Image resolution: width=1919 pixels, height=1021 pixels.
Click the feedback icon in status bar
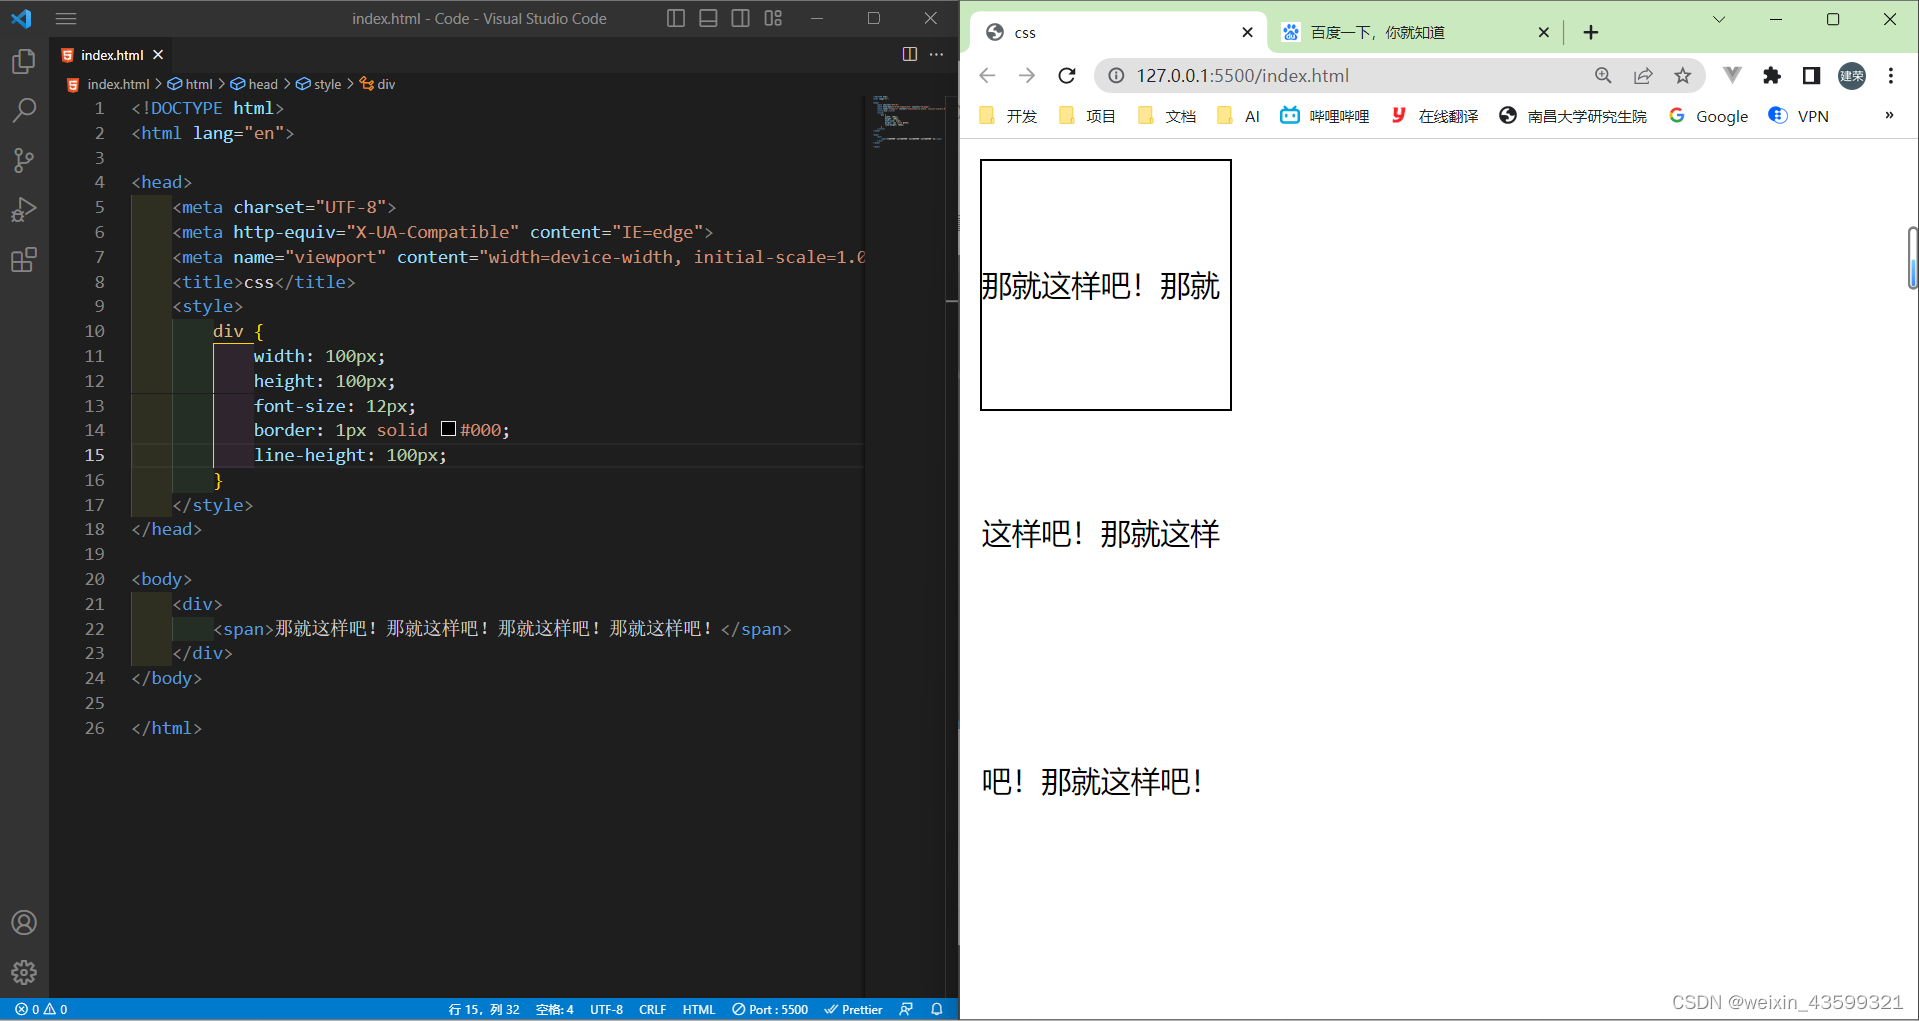point(906,1009)
